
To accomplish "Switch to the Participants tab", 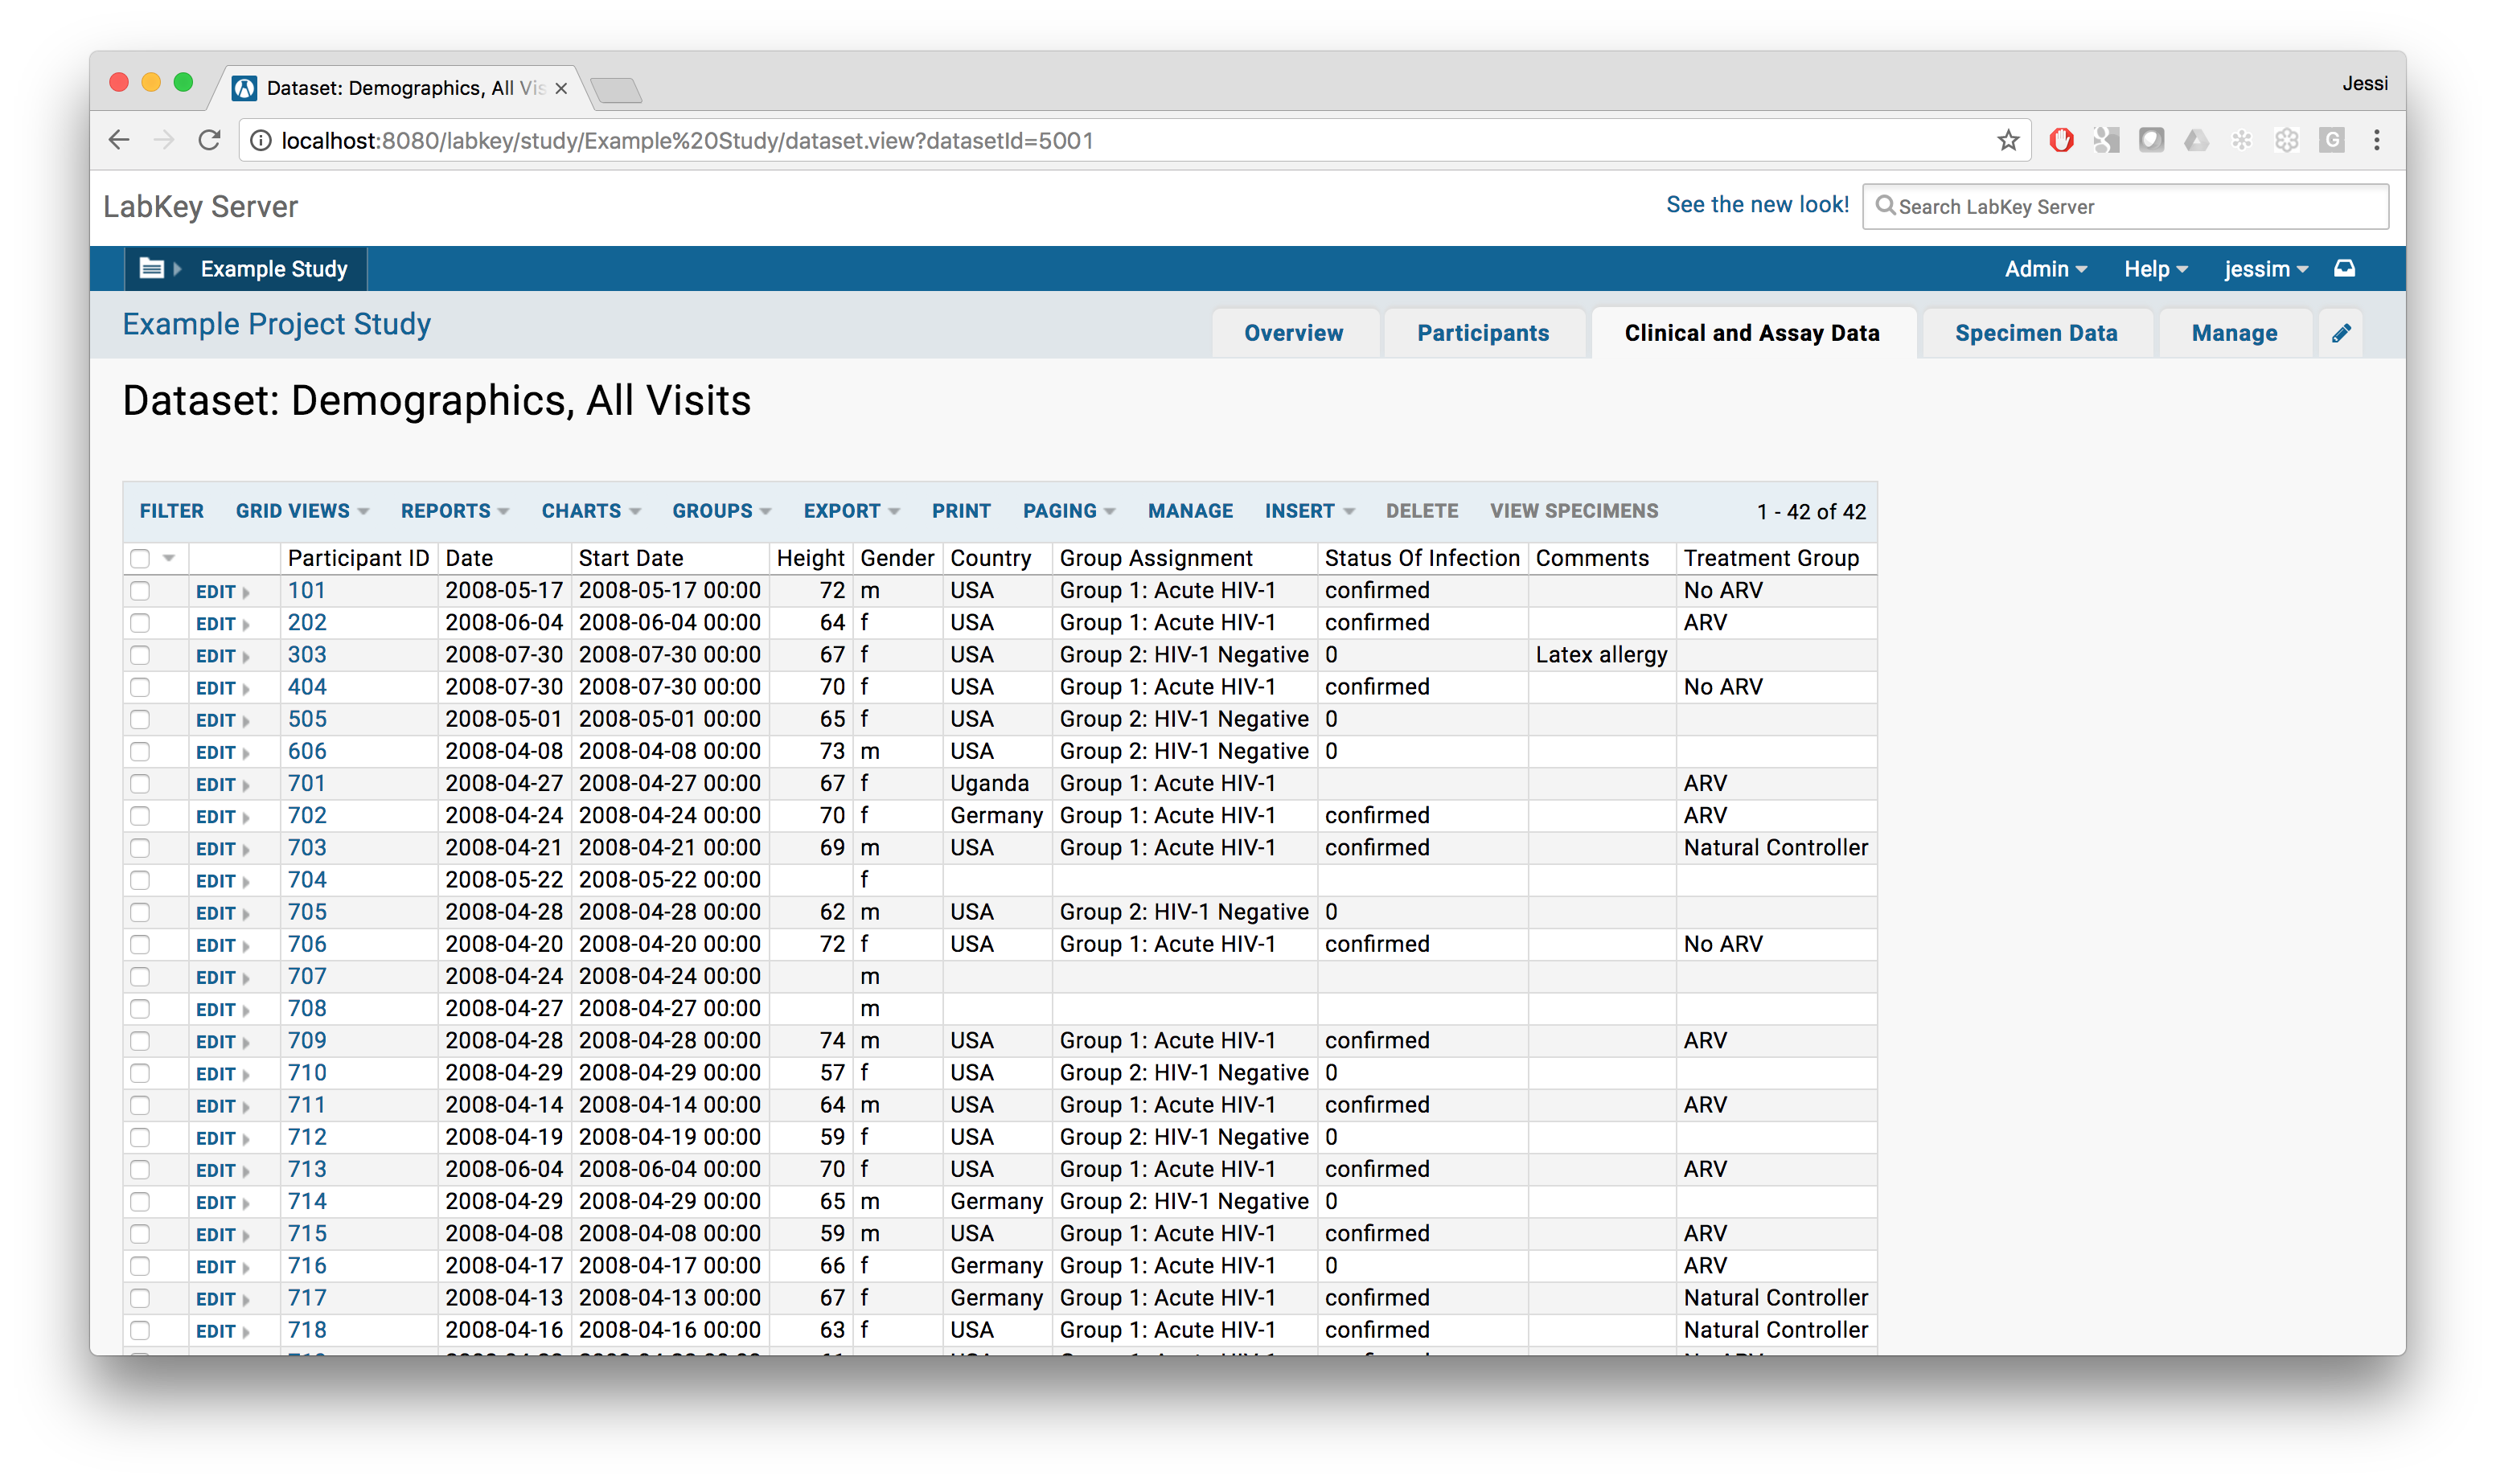I will click(x=1482, y=333).
